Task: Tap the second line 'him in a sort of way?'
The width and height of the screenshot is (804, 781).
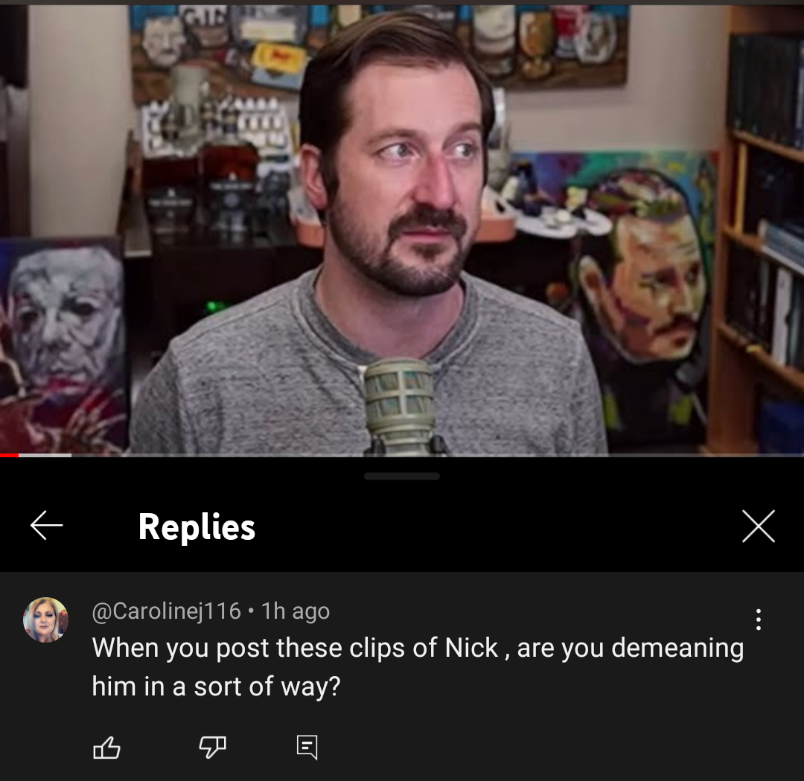Action: 216,687
